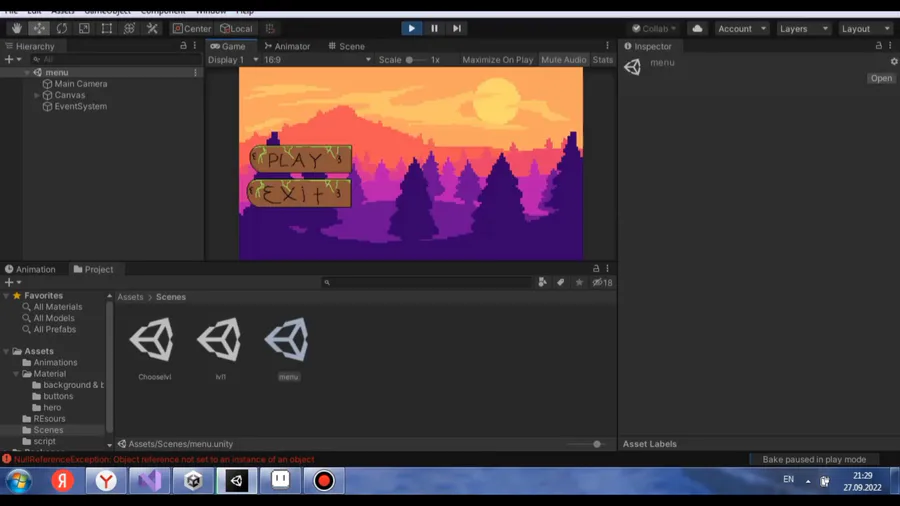
Task: Pause the game
Action: (x=435, y=28)
